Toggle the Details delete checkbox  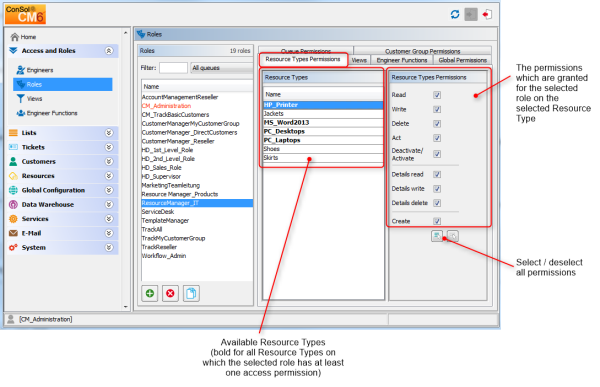point(437,203)
